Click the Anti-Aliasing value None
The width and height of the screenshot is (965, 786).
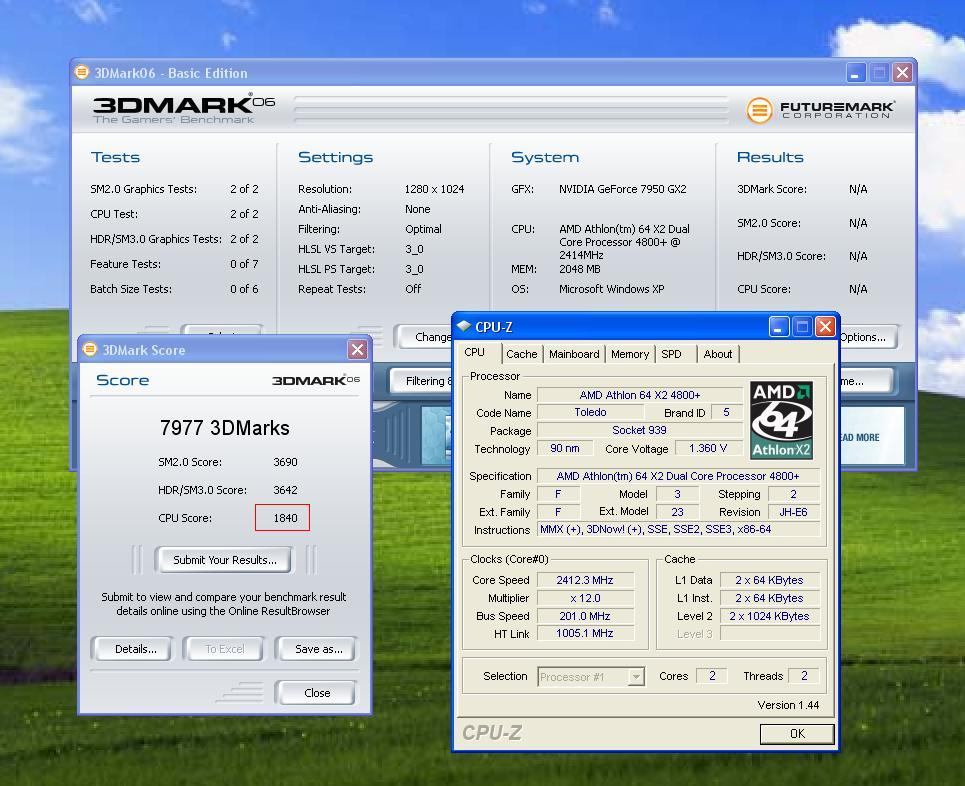pyautogui.click(x=417, y=209)
